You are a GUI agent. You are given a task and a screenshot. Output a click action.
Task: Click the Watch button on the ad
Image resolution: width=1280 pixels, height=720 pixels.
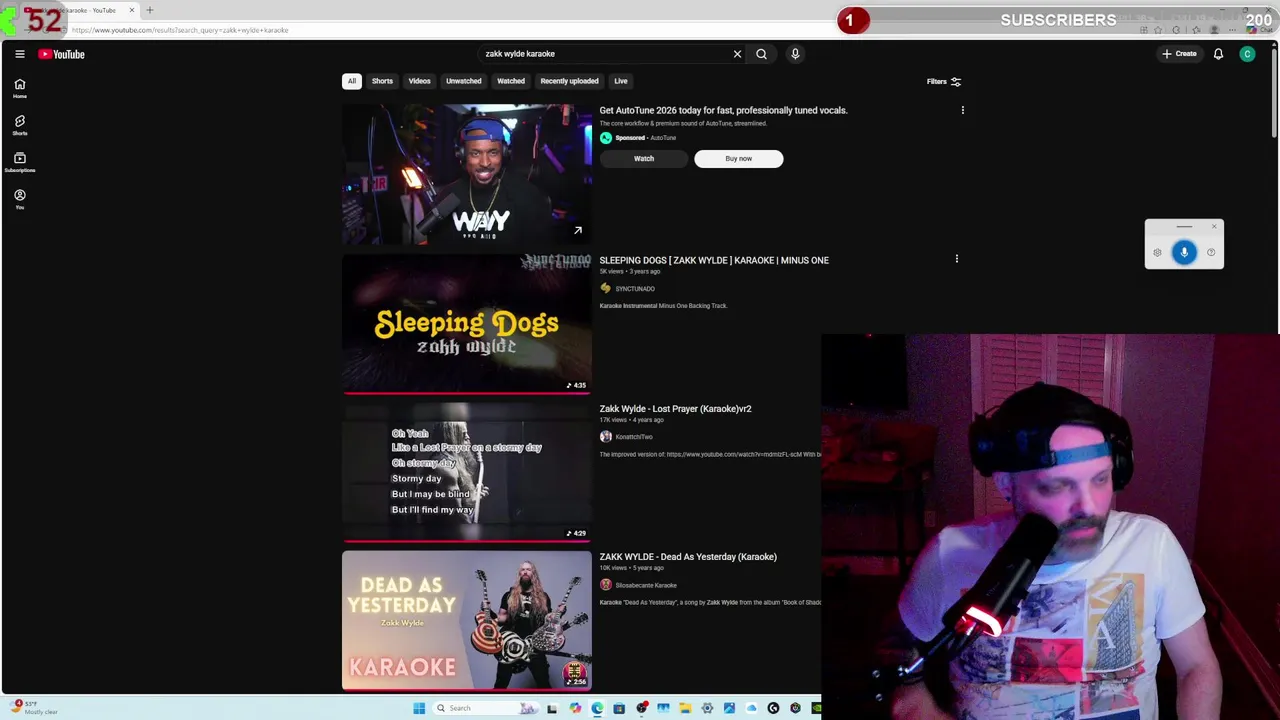tap(644, 158)
